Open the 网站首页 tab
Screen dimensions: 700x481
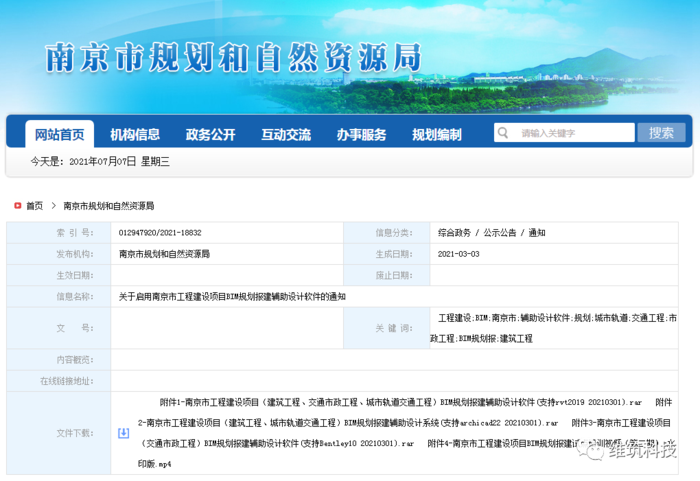click(x=59, y=134)
